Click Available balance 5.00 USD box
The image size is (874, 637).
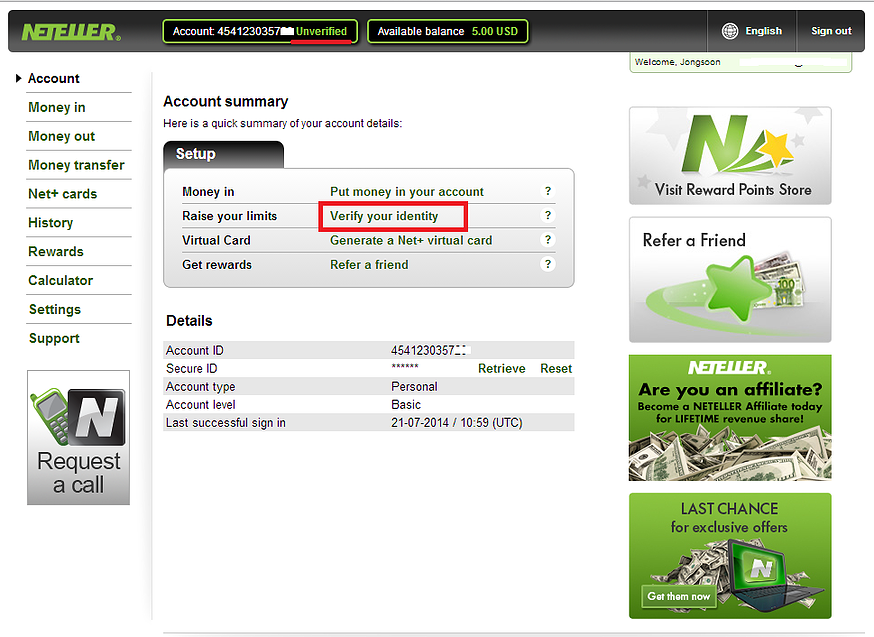448,31
